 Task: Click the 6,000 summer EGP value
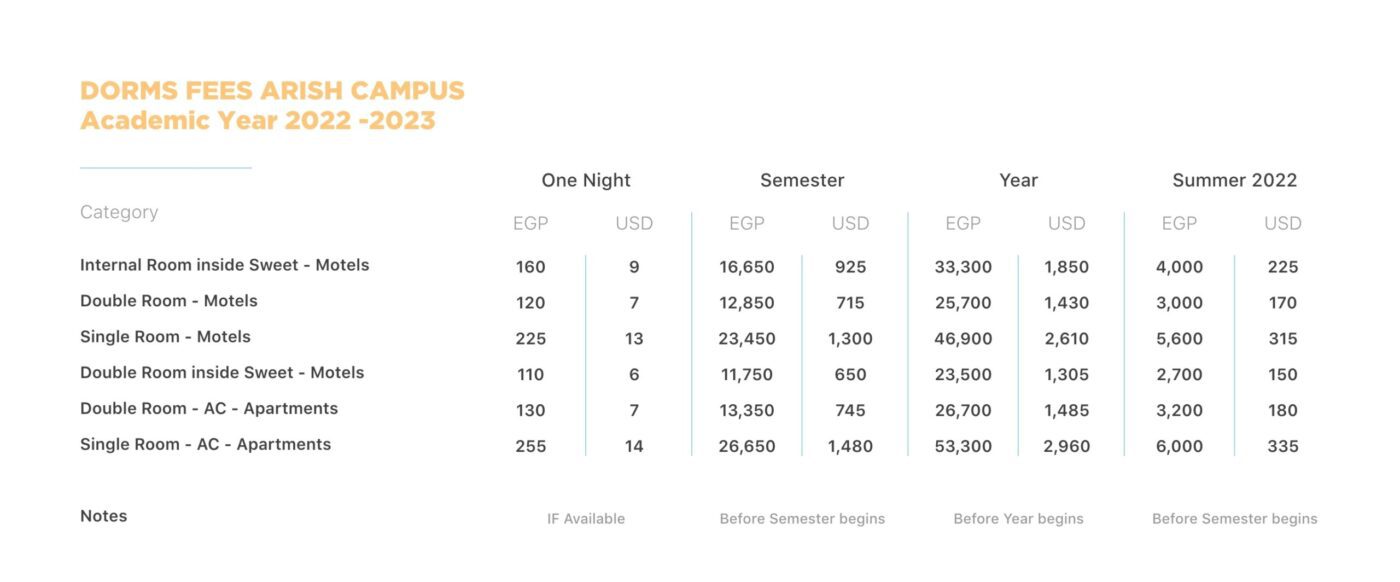point(1179,447)
